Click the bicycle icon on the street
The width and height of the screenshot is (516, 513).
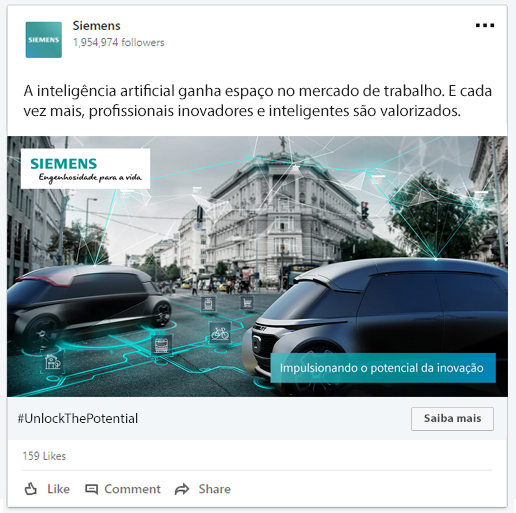220,333
